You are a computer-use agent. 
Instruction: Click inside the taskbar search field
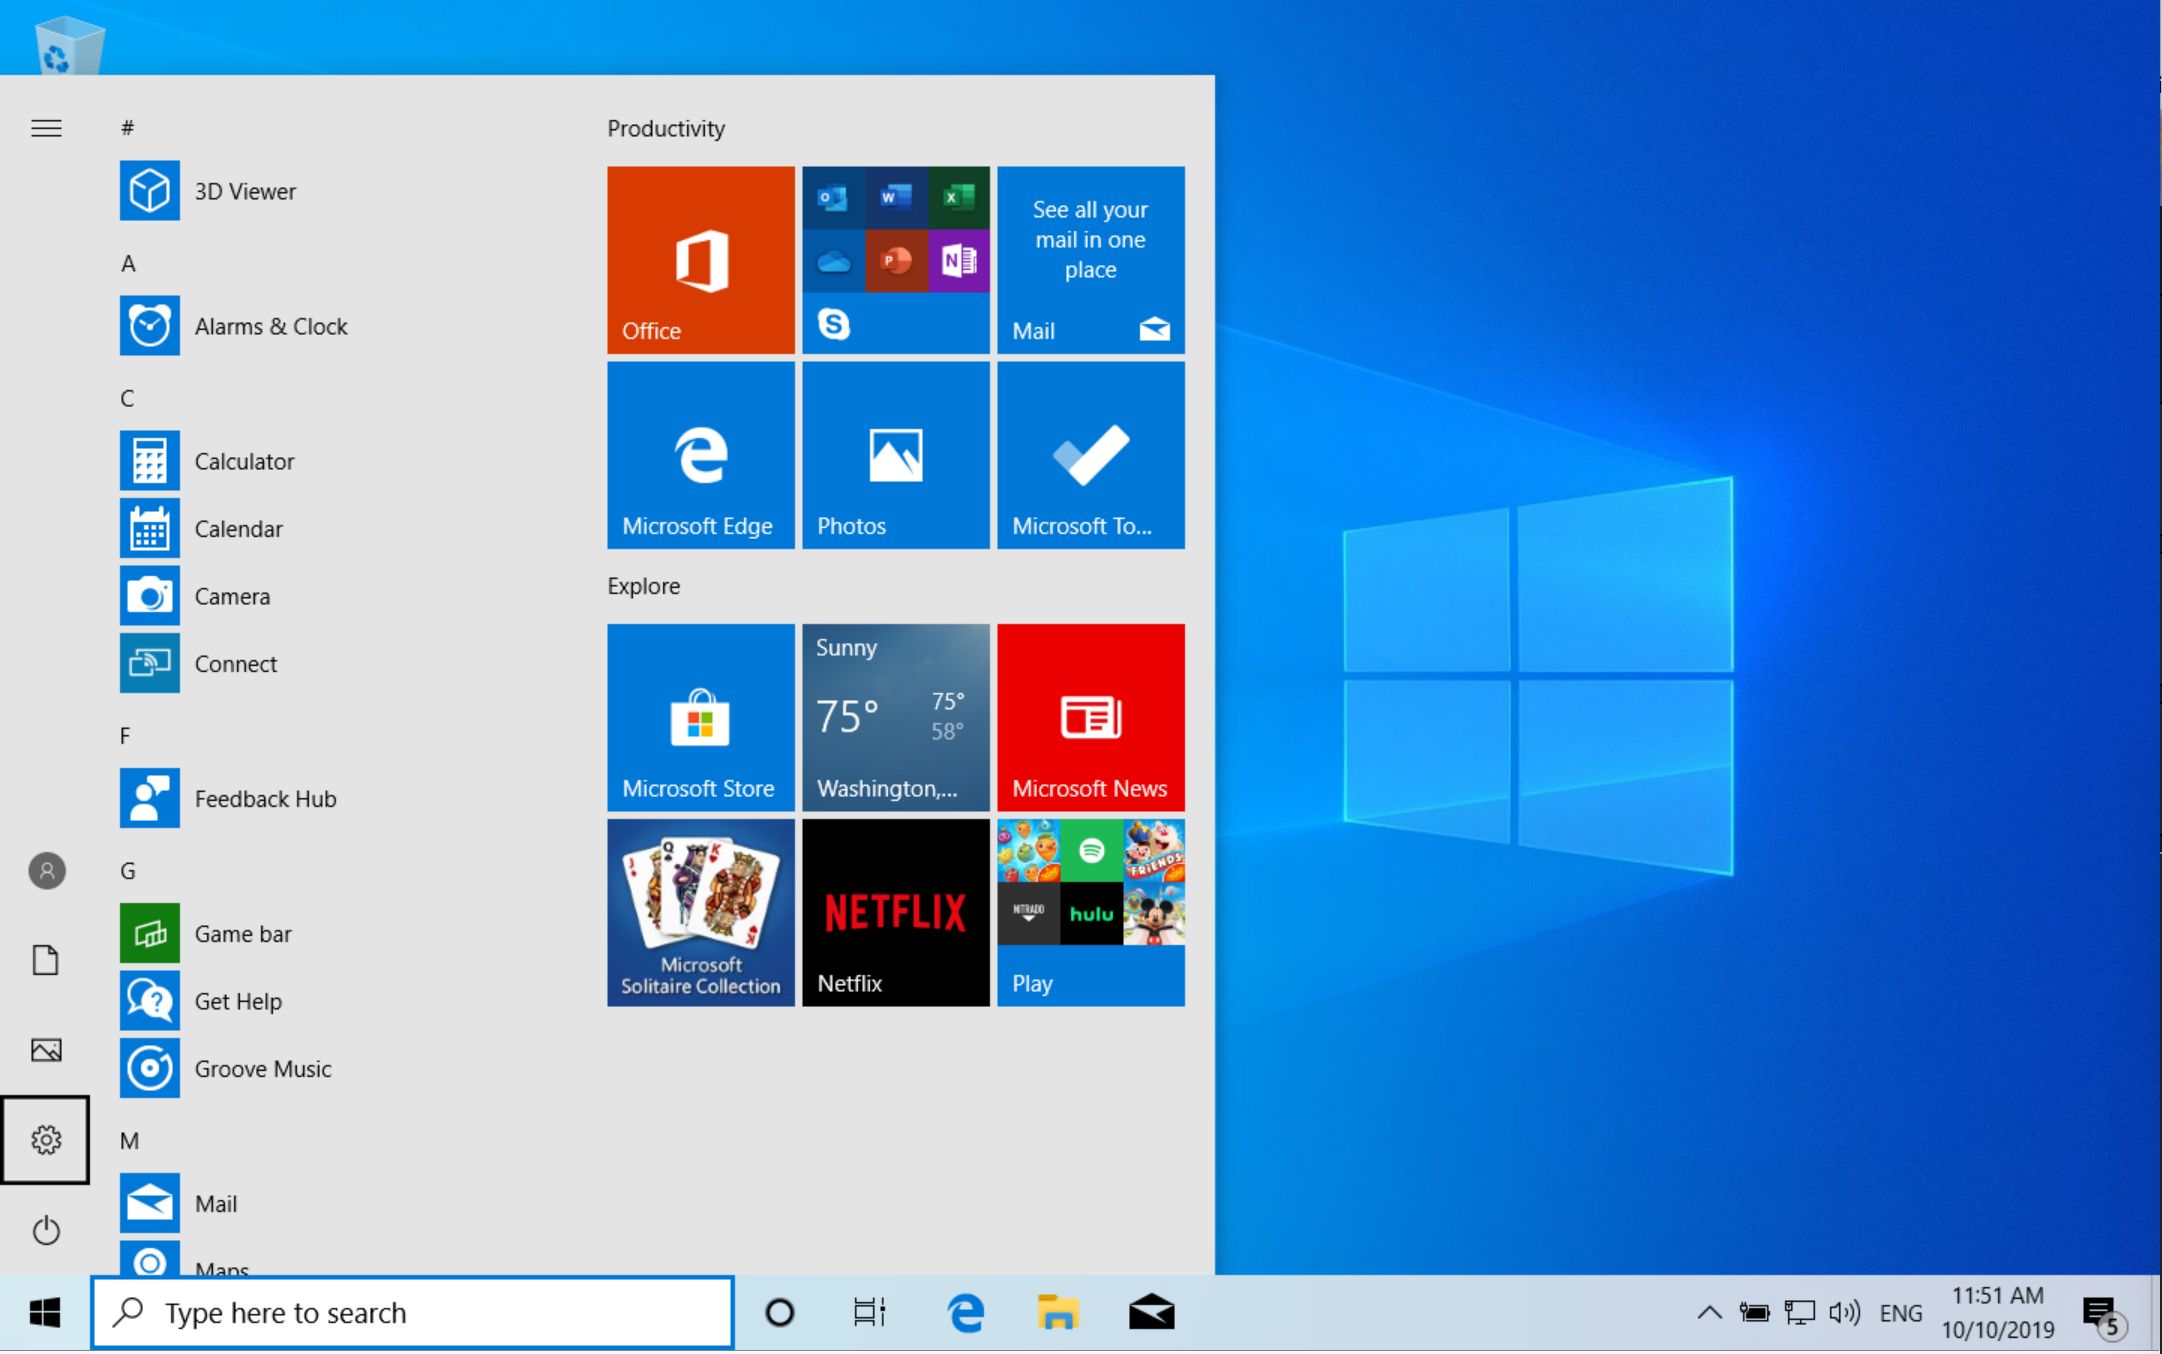pos(412,1312)
